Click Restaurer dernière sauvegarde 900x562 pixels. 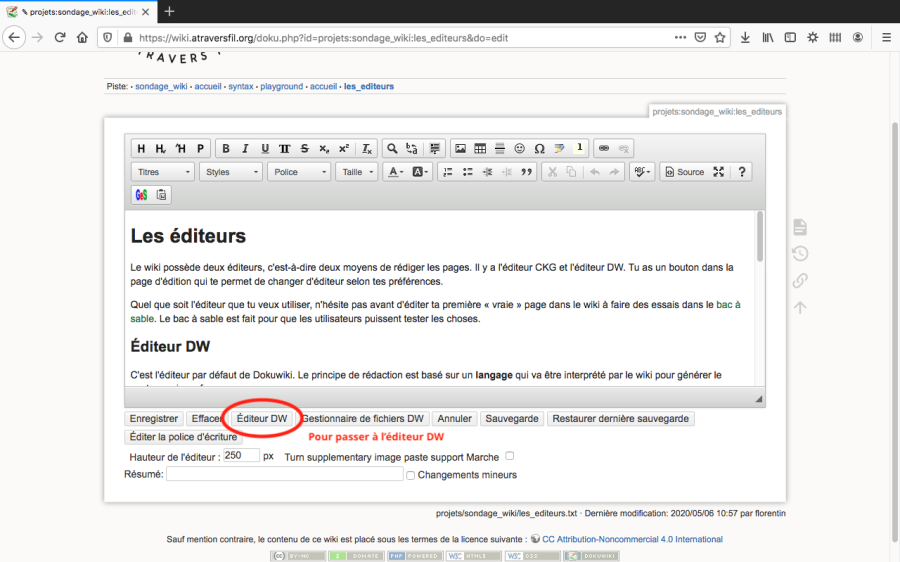click(x=620, y=419)
